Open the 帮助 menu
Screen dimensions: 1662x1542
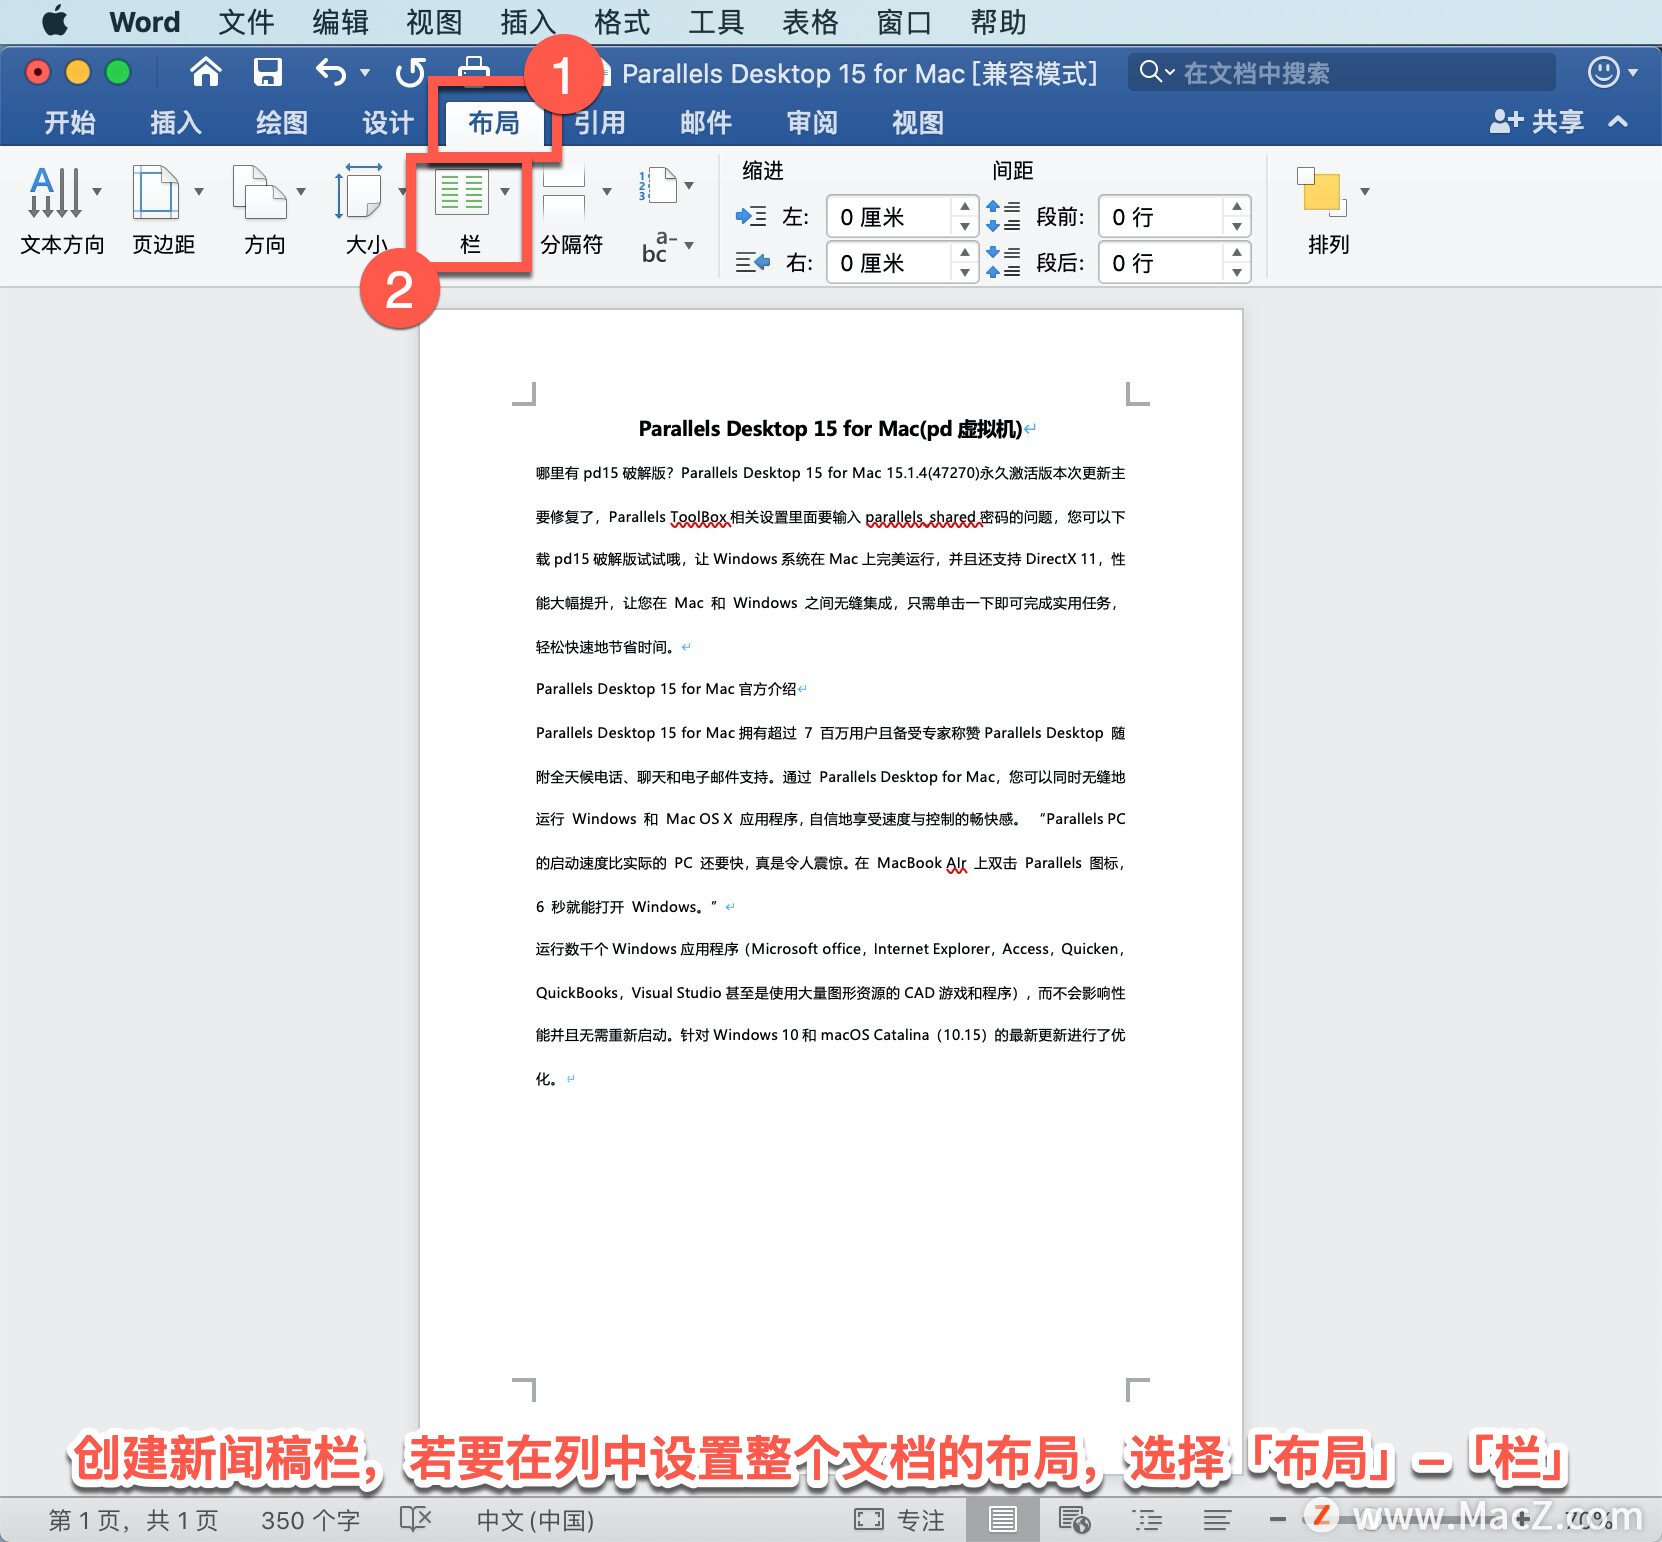998,22
